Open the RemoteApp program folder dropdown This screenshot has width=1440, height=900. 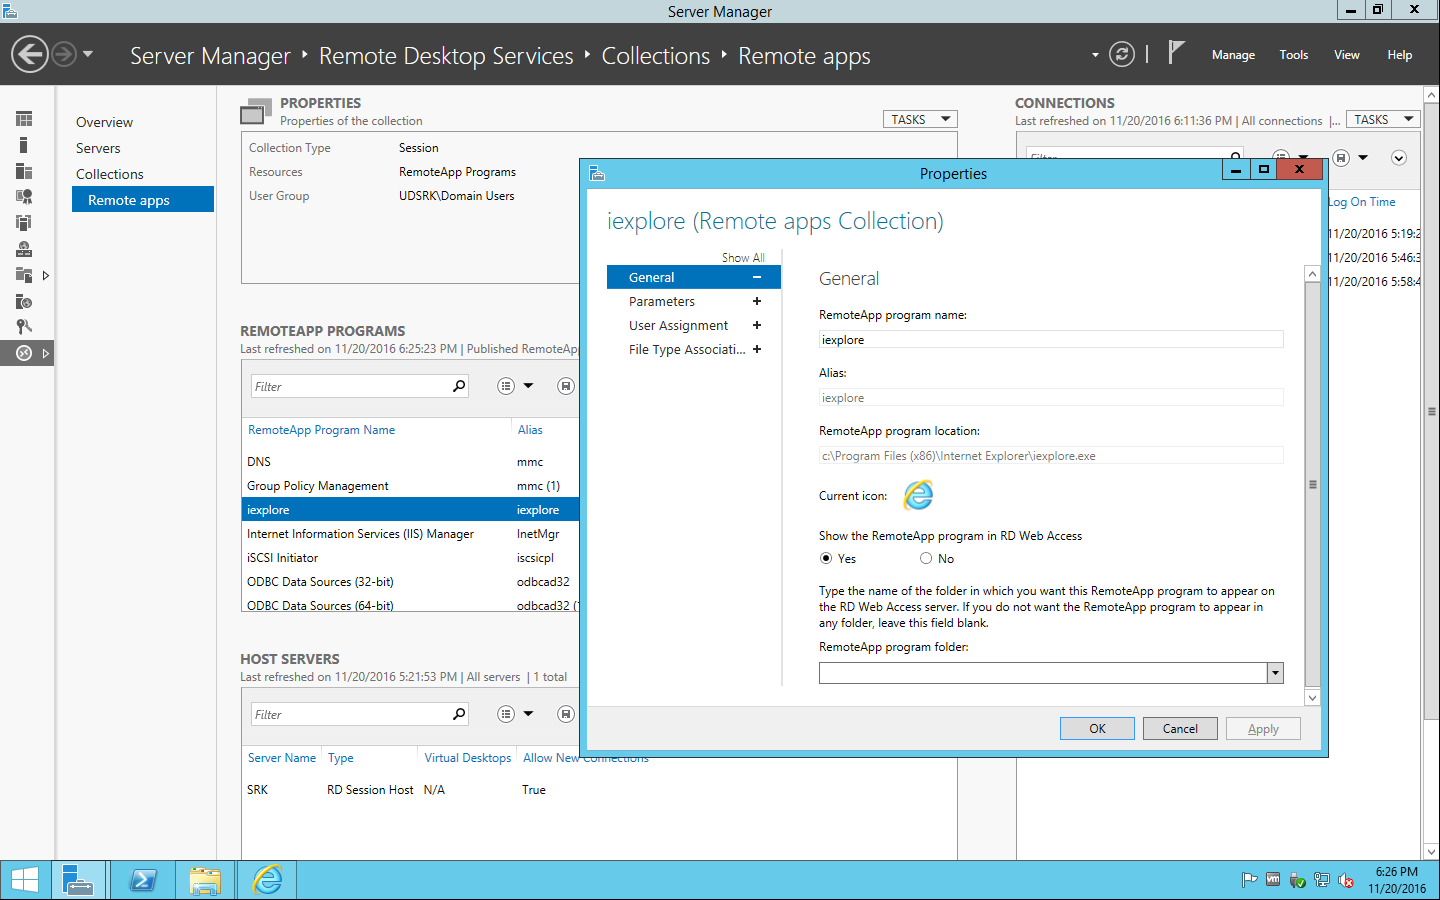click(1275, 673)
